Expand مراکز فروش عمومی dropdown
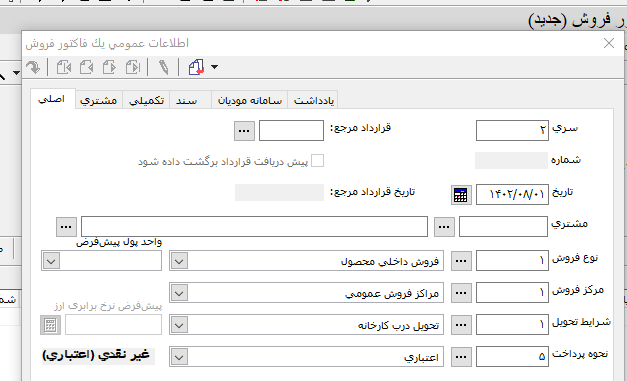The height and width of the screenshot is (381, 627). pyautogui.click(x=179, y=293)
